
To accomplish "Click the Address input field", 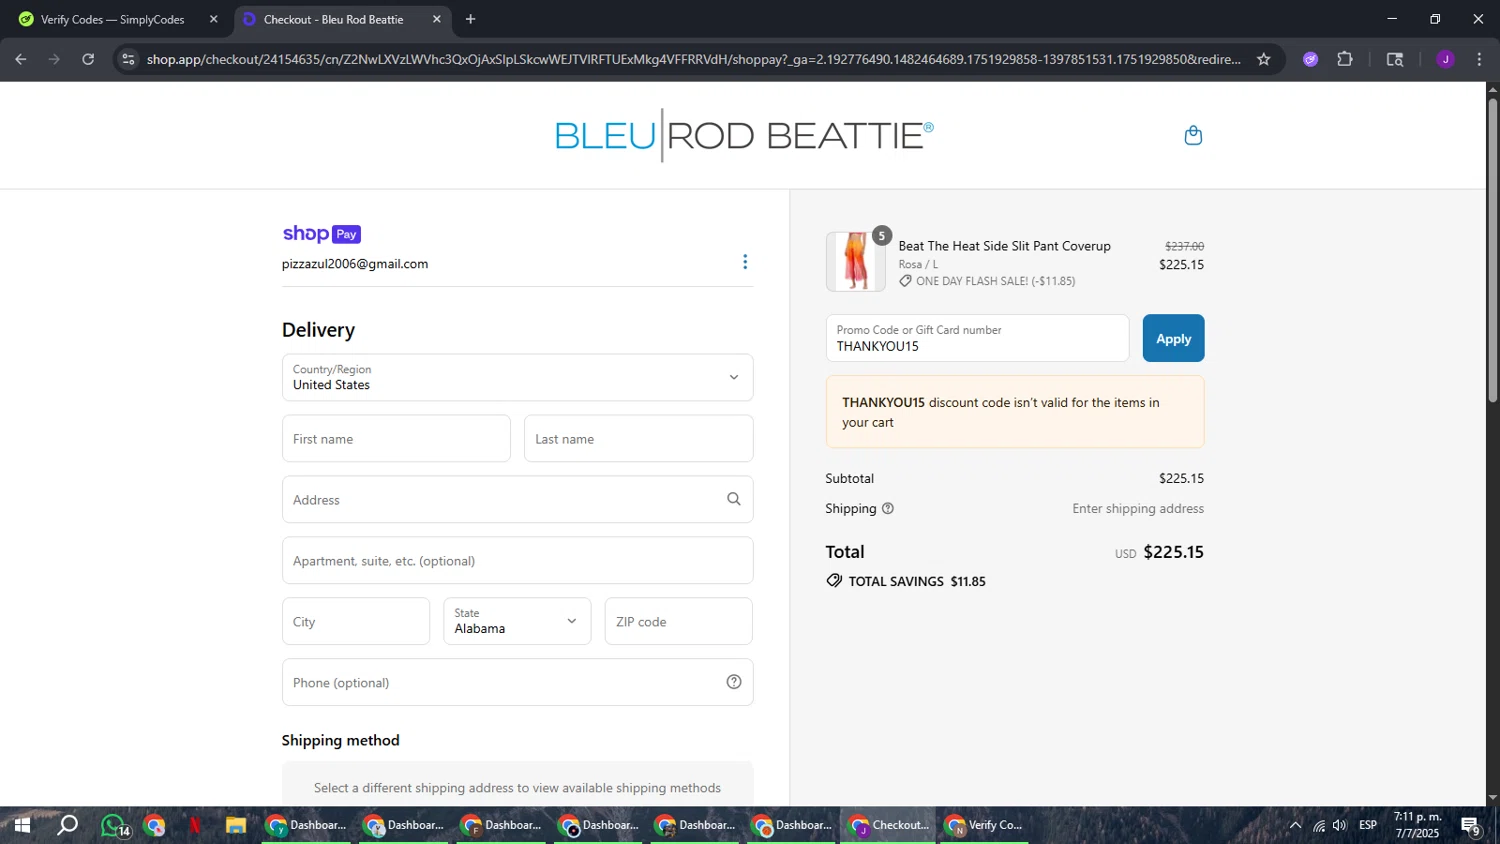I will click(517, 499).
